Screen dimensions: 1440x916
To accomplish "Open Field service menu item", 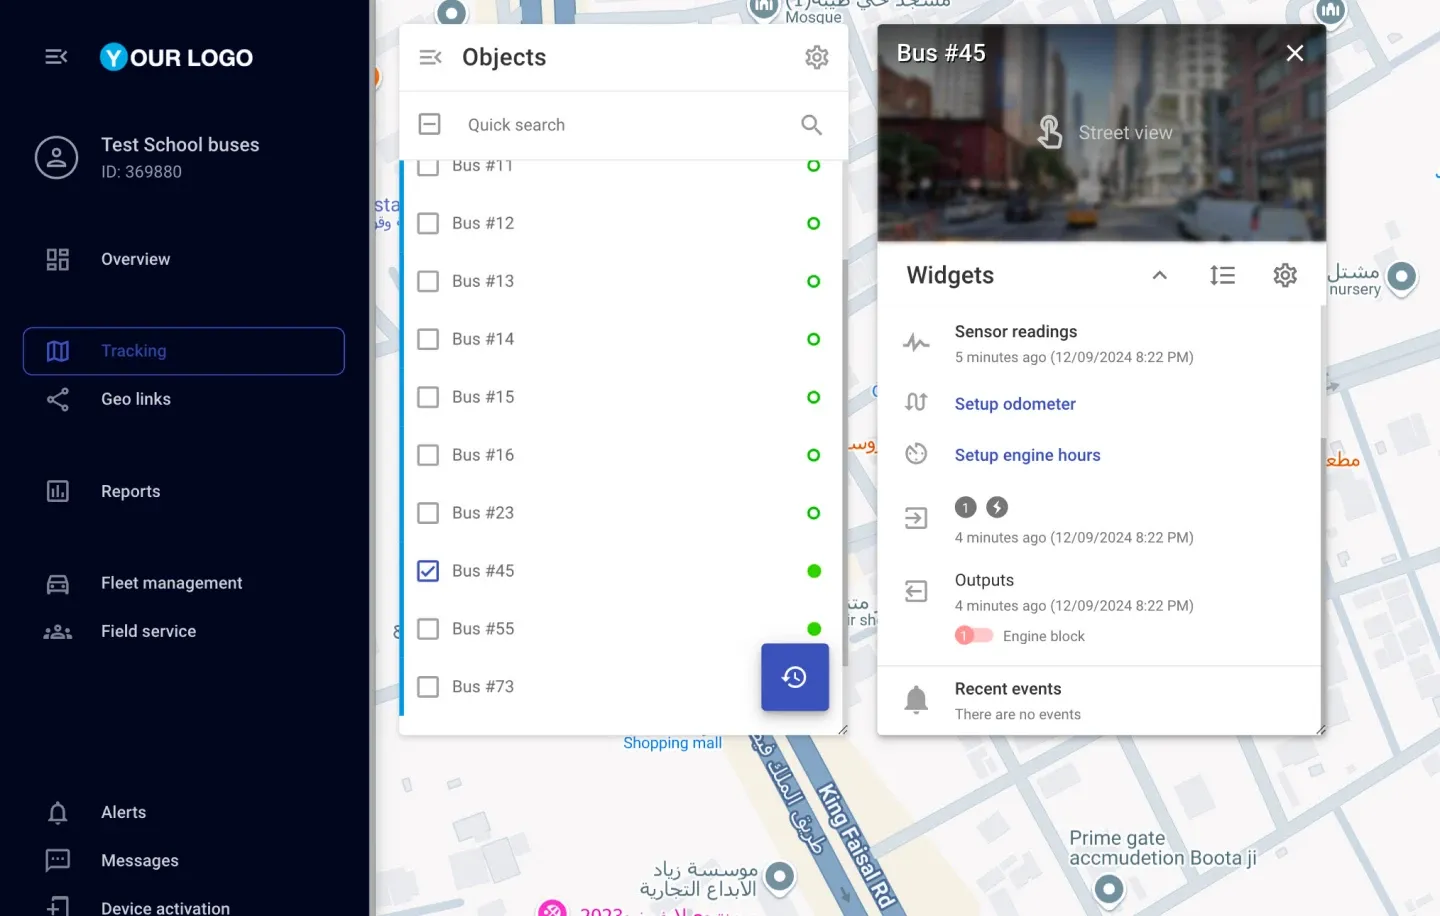I will (x=148, y=631).
